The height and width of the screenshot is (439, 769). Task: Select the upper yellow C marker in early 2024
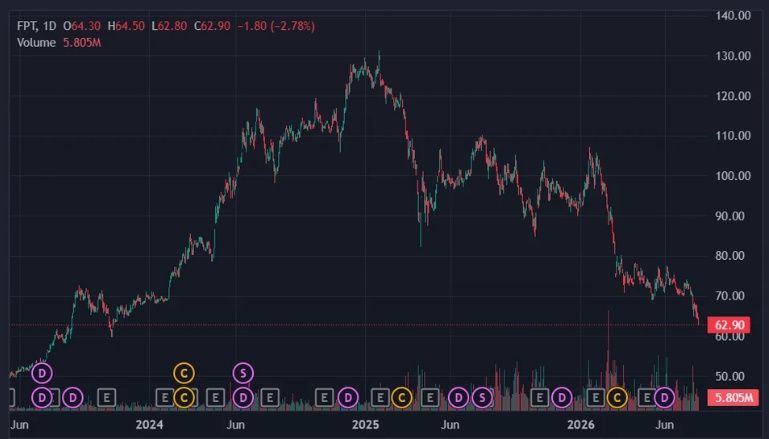pos(184,373)
